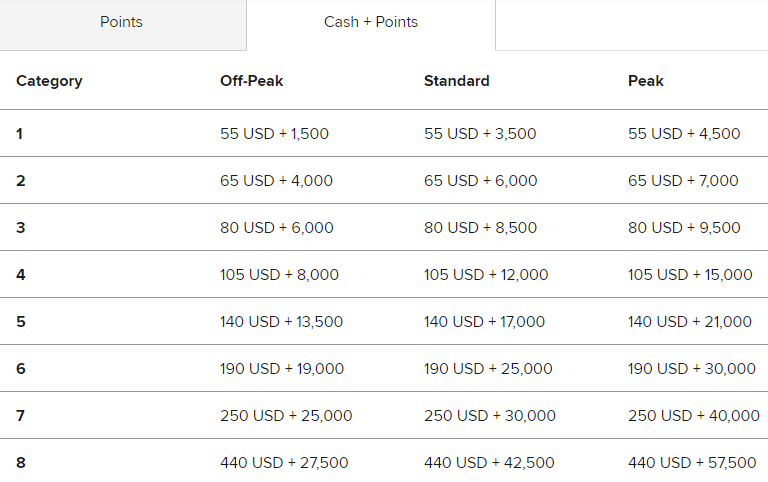
Task: Select Category 8 row label
Action: pyautogui.click(x=21, y=463)
